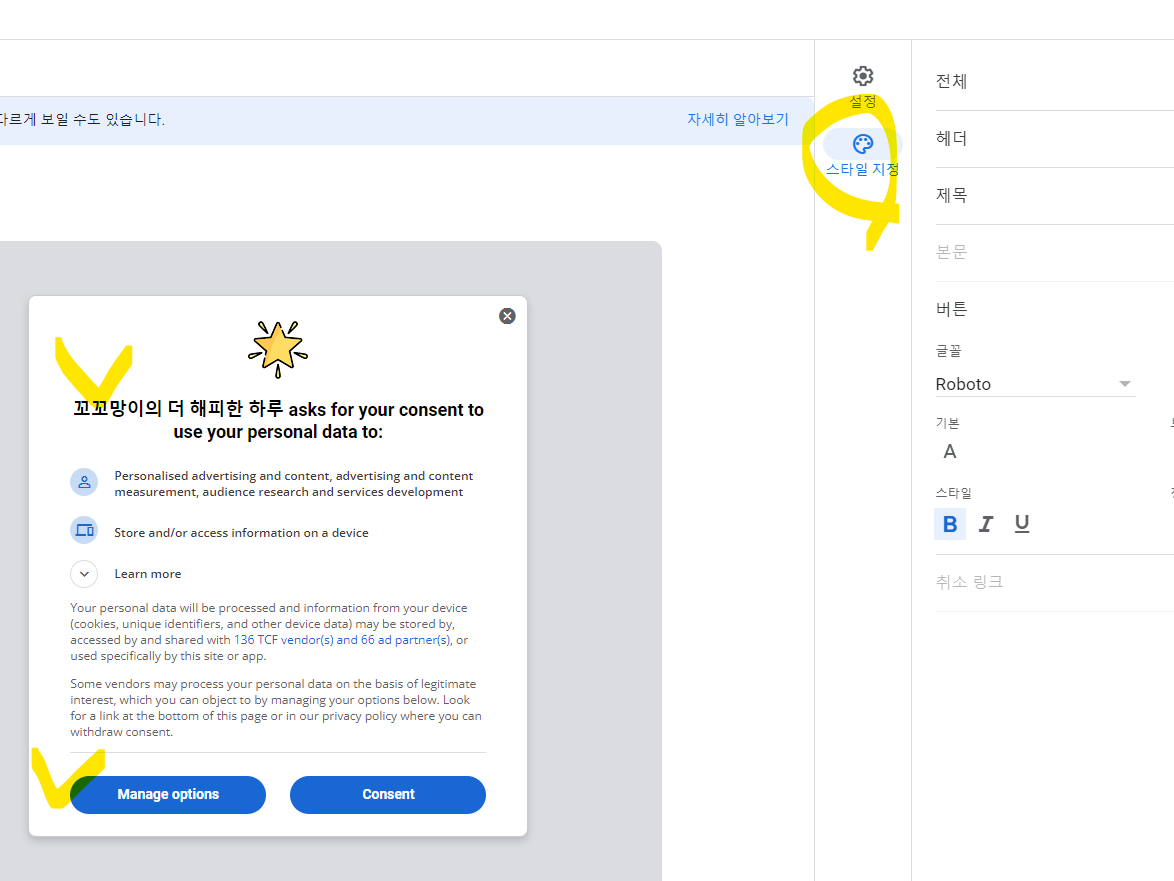Toggle italic text styling
This screenshot has width=1174, height=881.
tap(985, 523)
